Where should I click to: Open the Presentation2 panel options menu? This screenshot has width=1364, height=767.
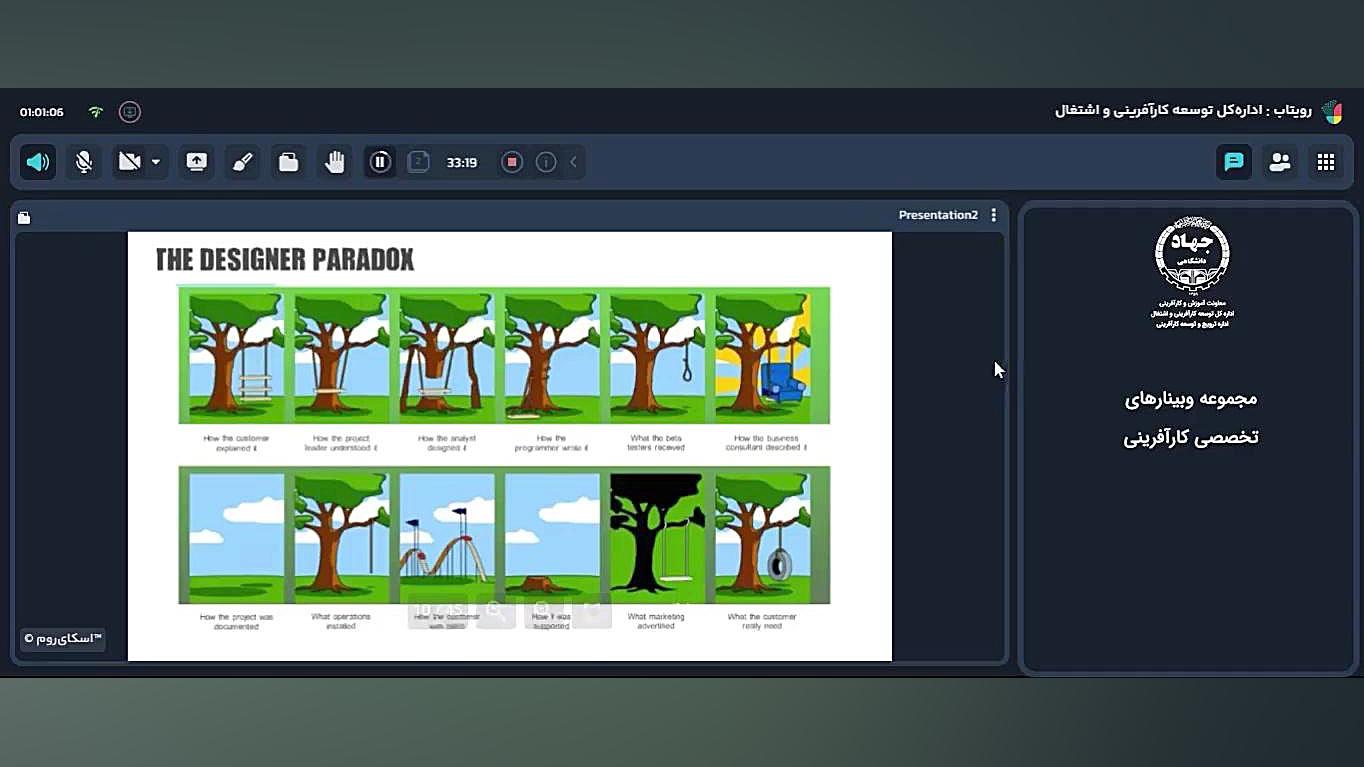[993, 215]
